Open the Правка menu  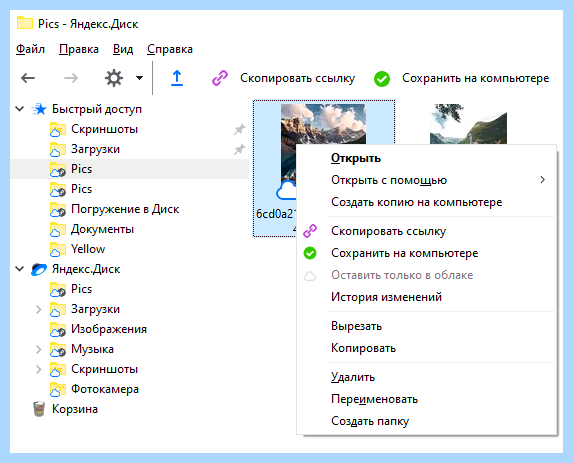click(79, 49)
